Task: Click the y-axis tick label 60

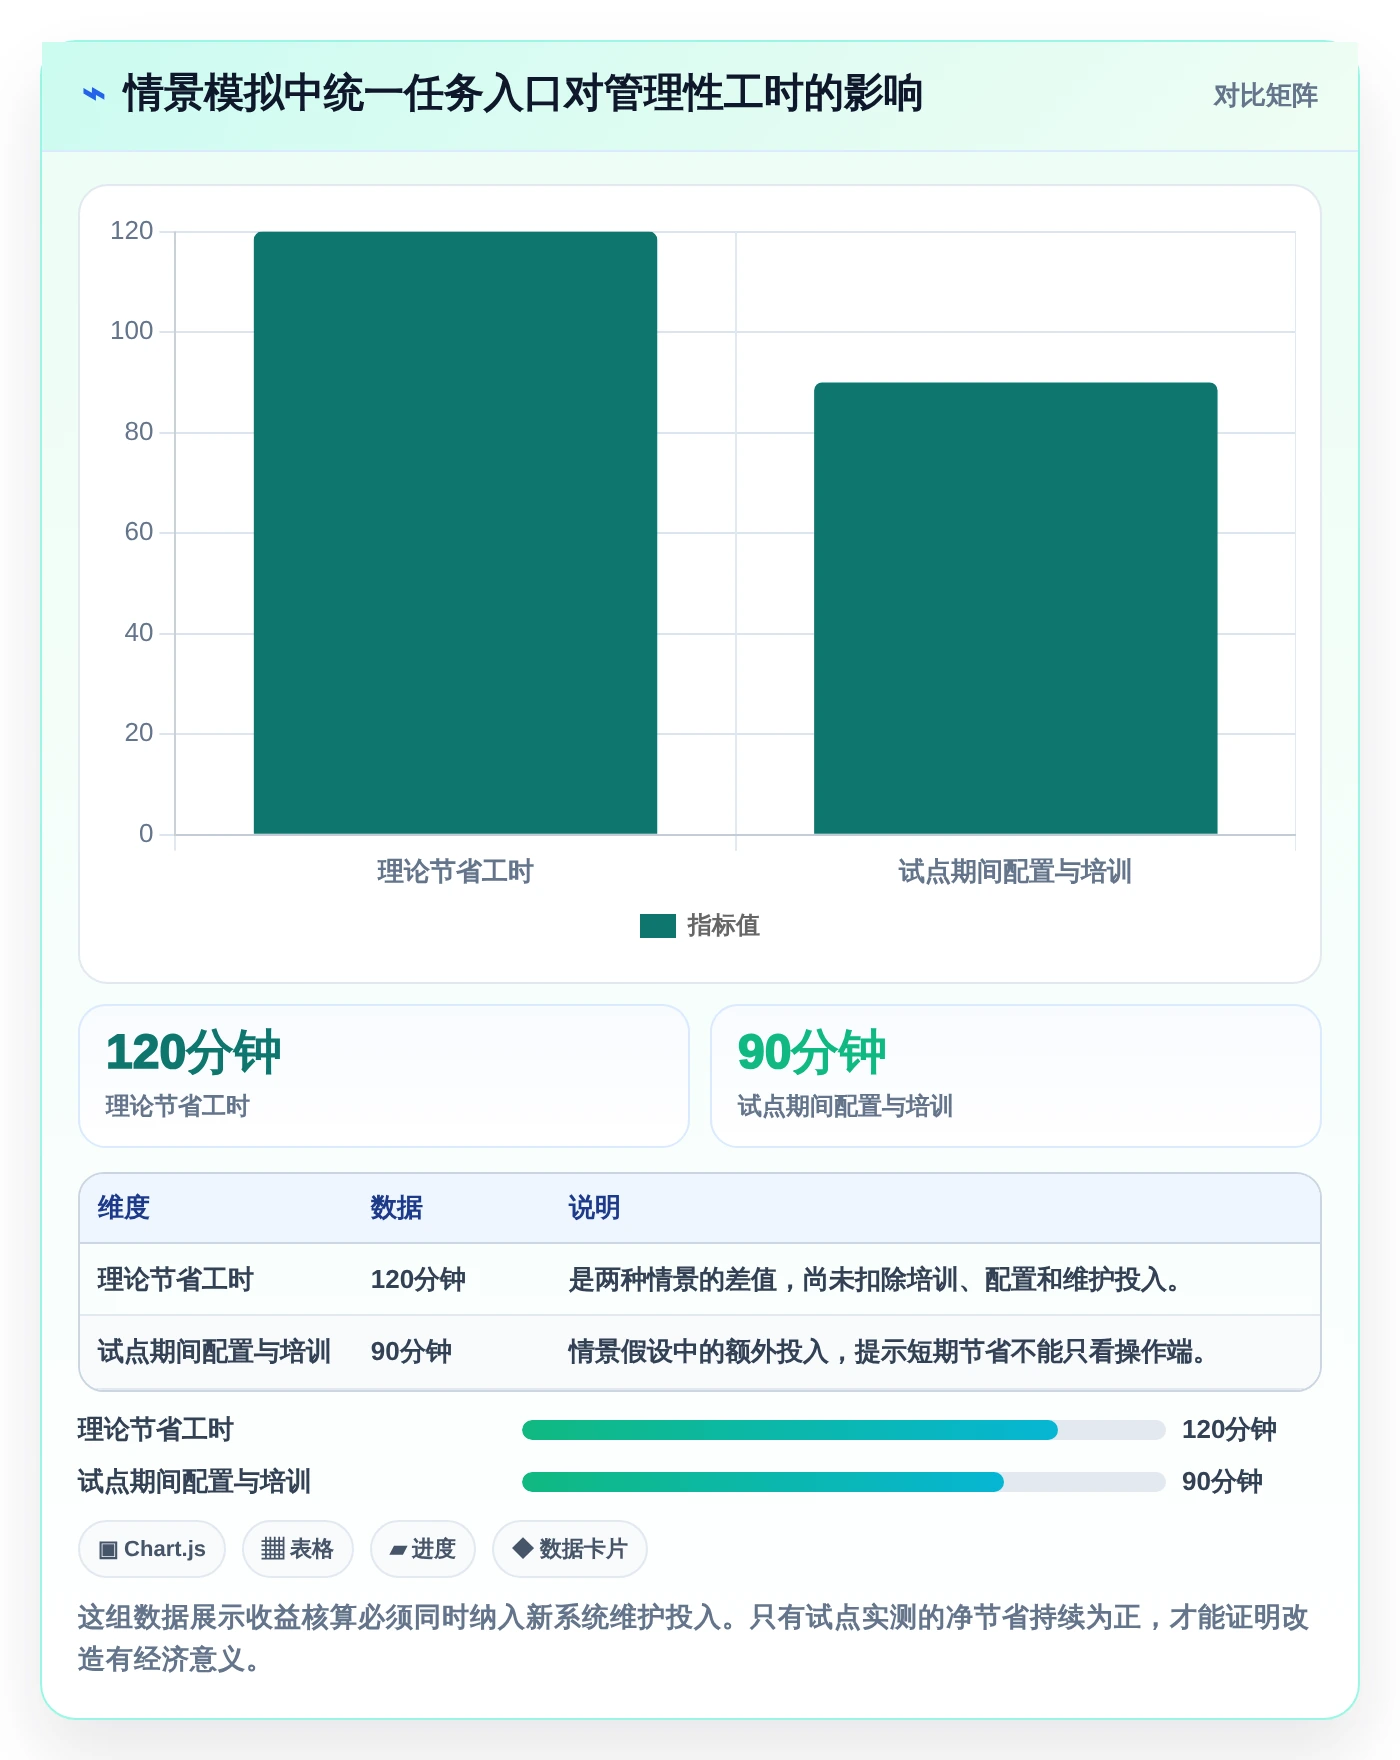Action: [x=139, y=532]
